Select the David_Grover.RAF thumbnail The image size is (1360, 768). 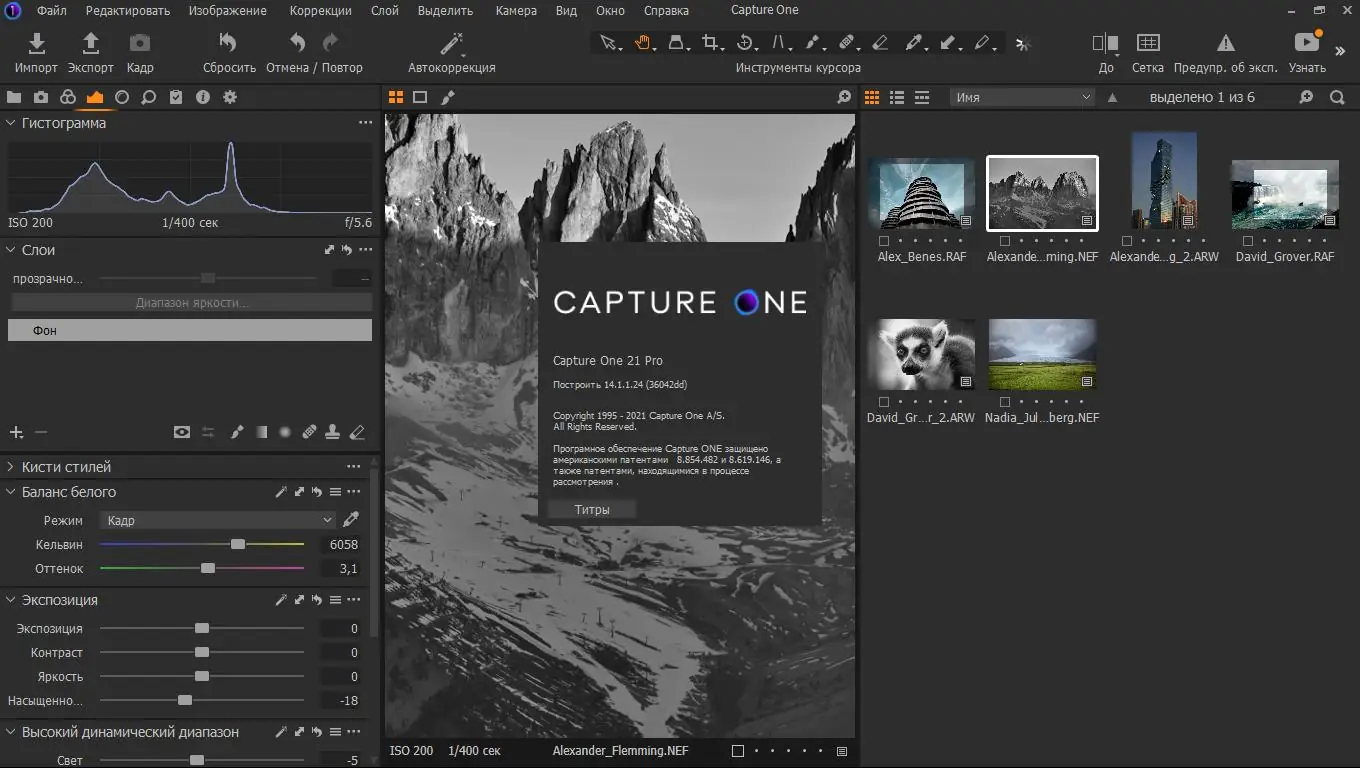click(1284, 194)
